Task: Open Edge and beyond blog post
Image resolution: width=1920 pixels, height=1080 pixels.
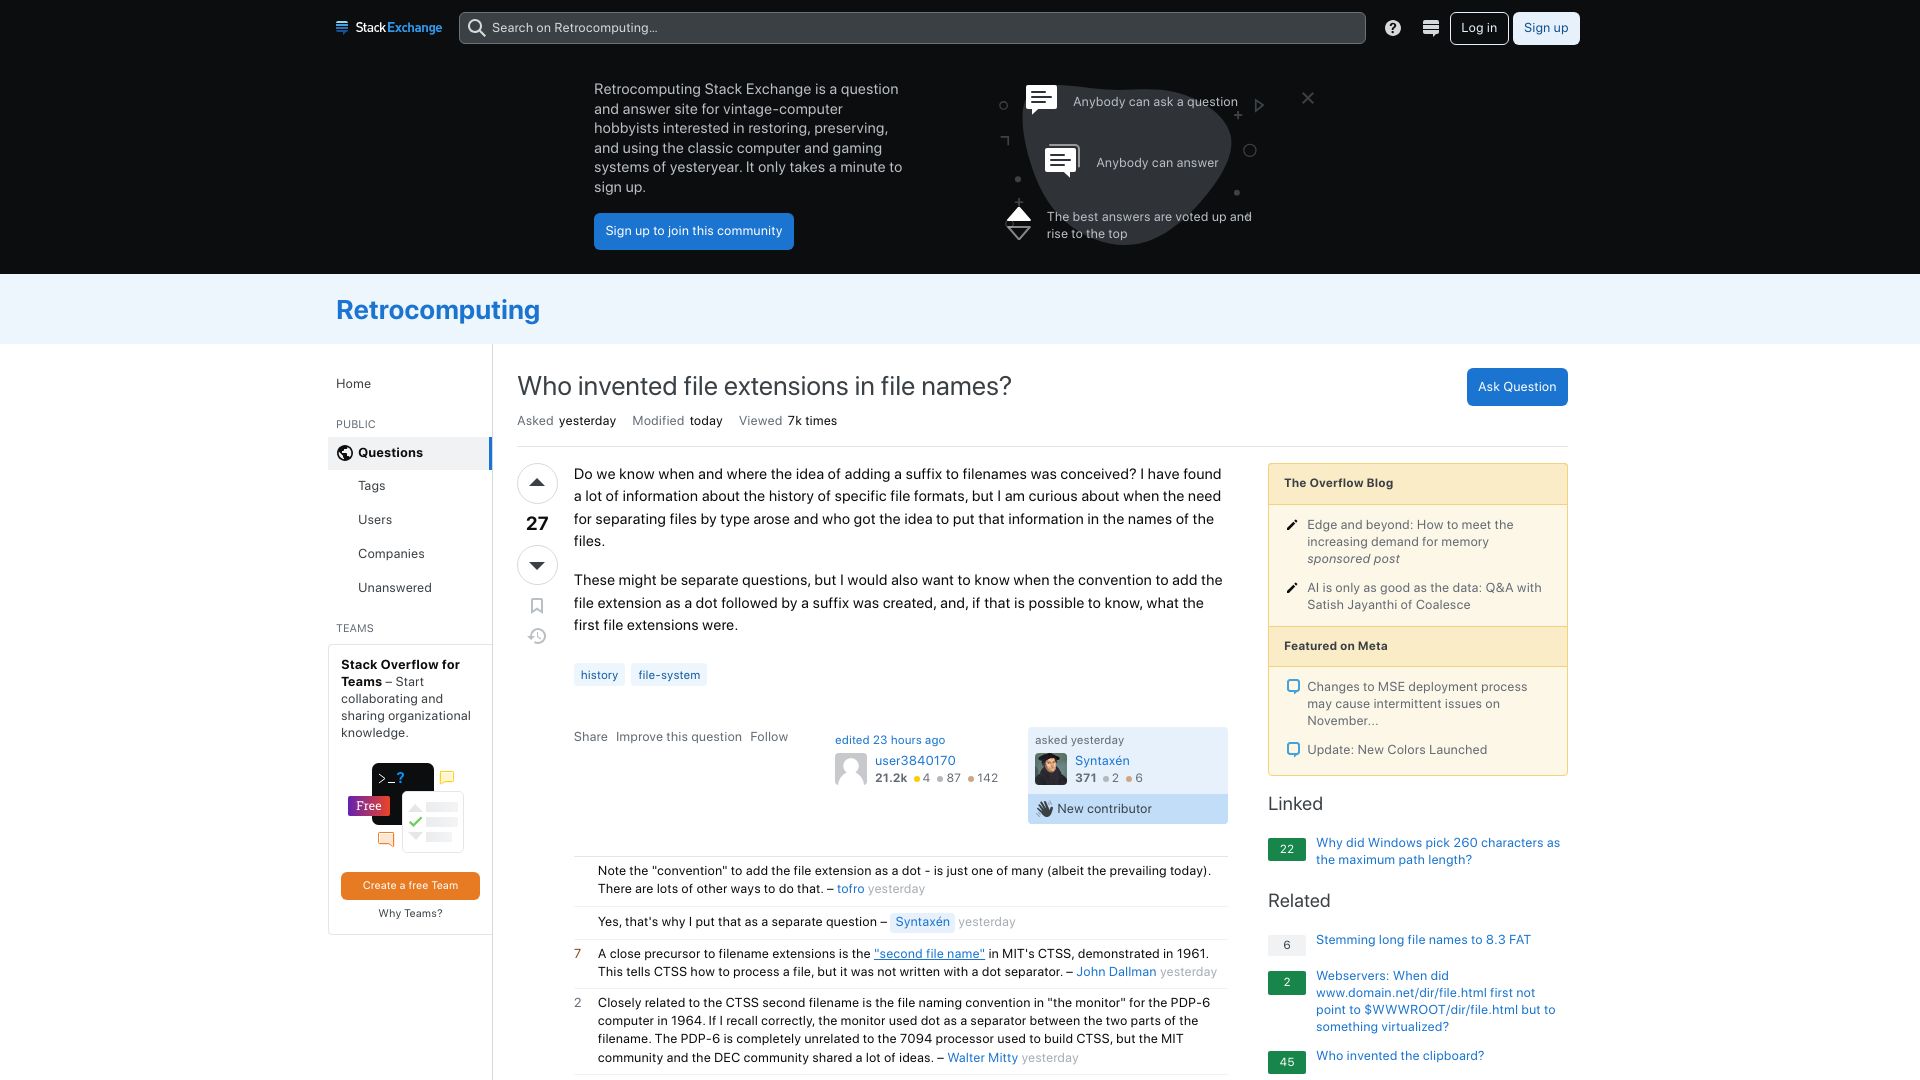Action: (x=1410, y=533)
